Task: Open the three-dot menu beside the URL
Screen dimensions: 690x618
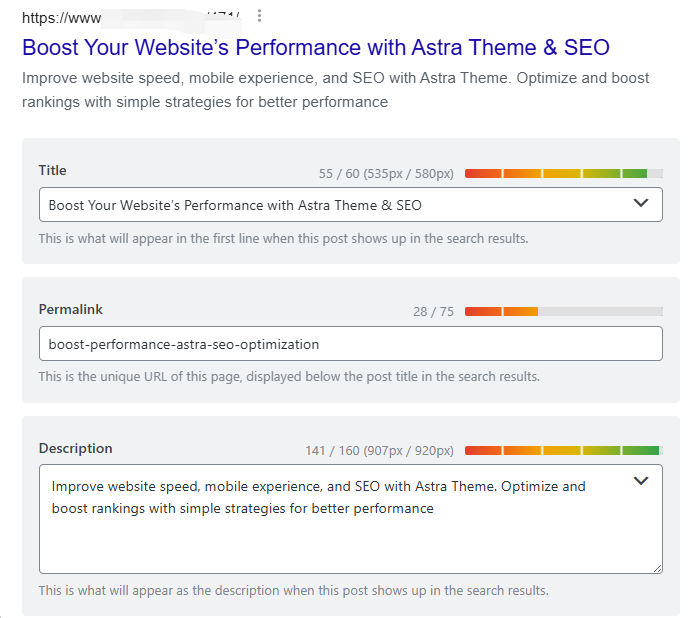Action: (260, 16)
